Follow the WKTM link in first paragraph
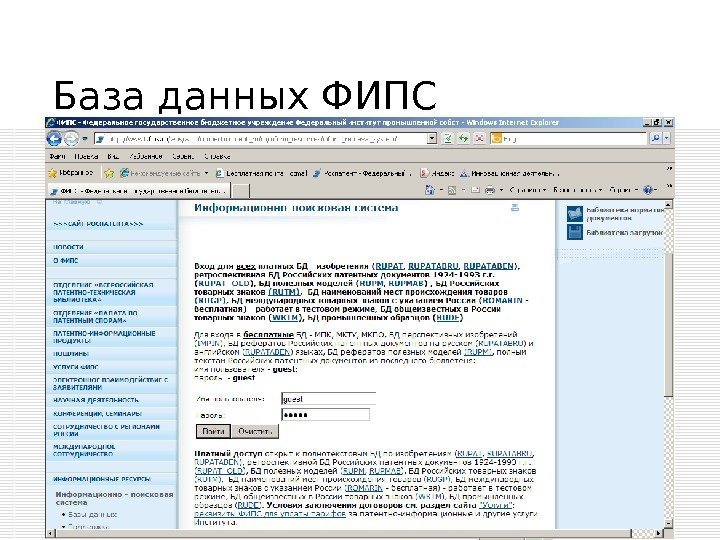720x540 pixels. [x=286, y=317]
